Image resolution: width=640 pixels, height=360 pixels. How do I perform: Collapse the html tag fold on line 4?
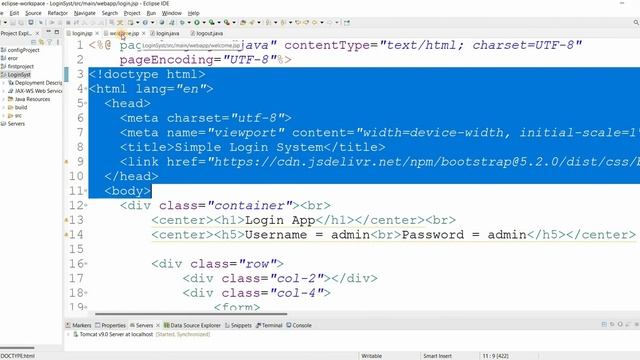click(x=86, y=89)
